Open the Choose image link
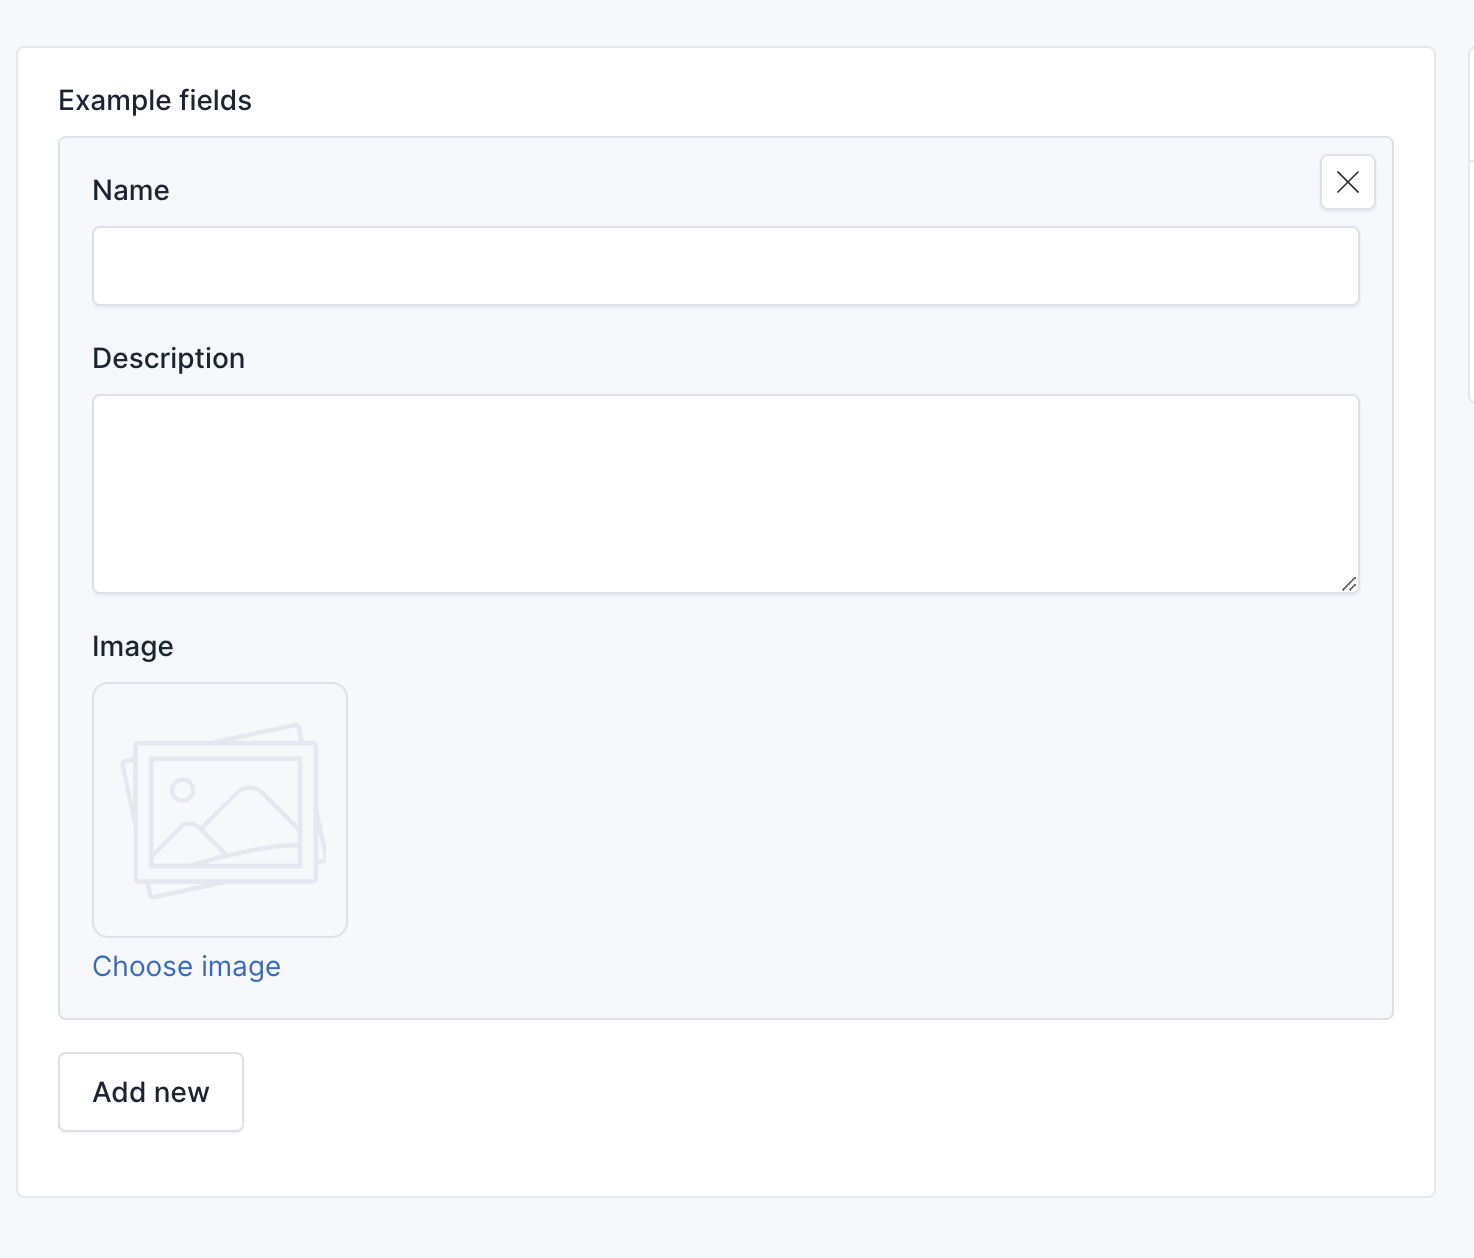 point(186,966)
